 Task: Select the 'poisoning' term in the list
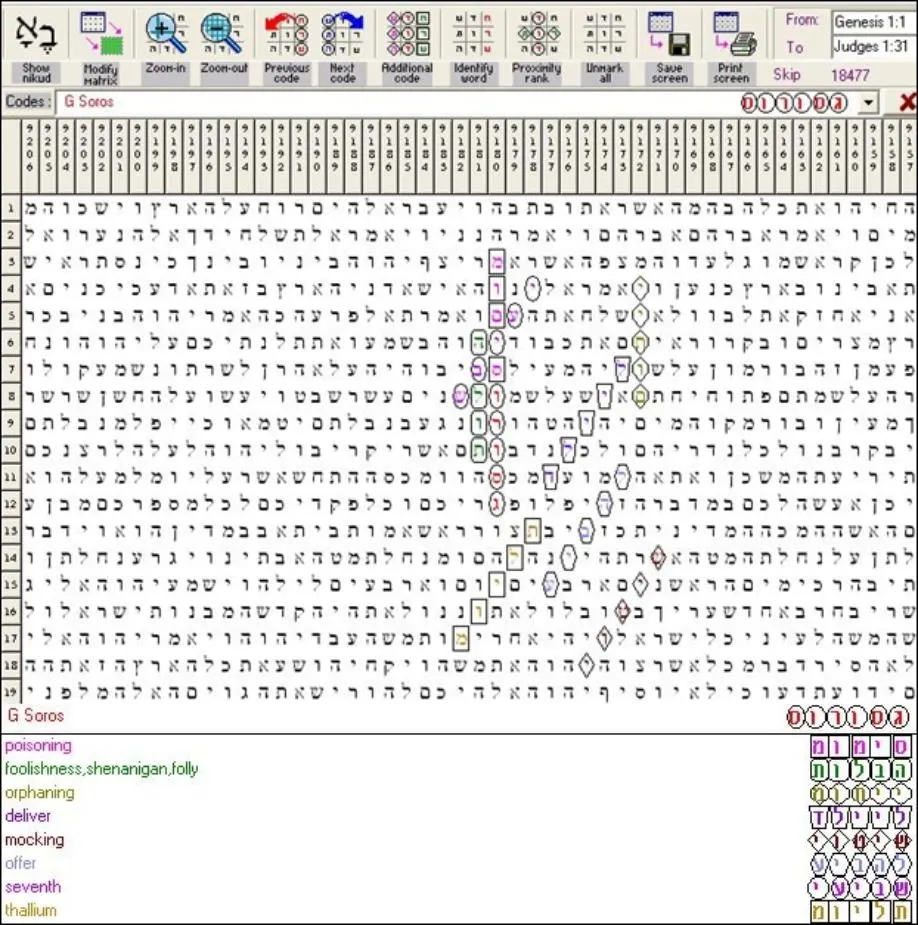38,746
